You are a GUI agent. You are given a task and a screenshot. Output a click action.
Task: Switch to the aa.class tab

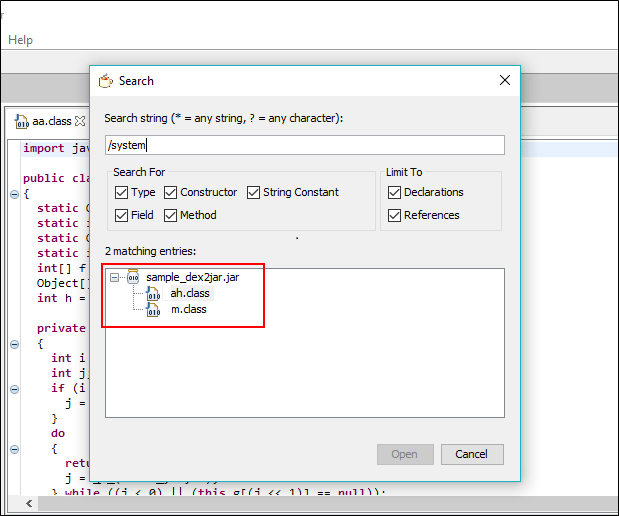[x=51, y=121]
